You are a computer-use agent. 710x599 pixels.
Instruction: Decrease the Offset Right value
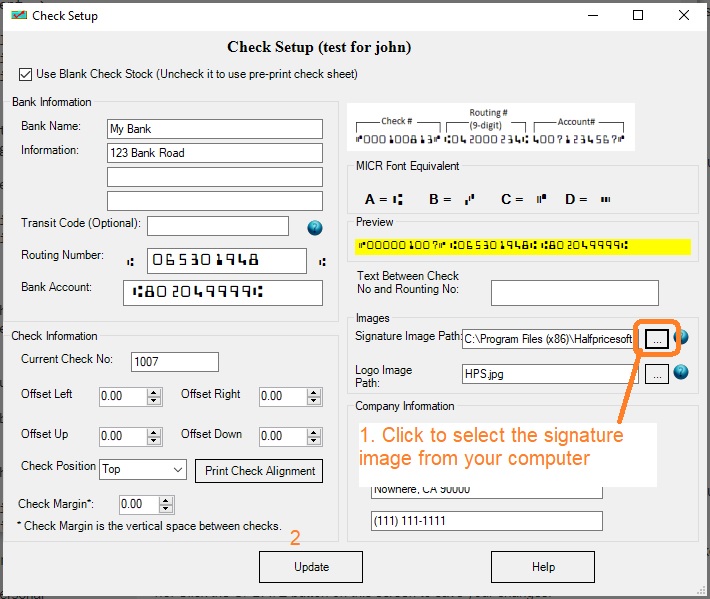click(x=314, y=401)
